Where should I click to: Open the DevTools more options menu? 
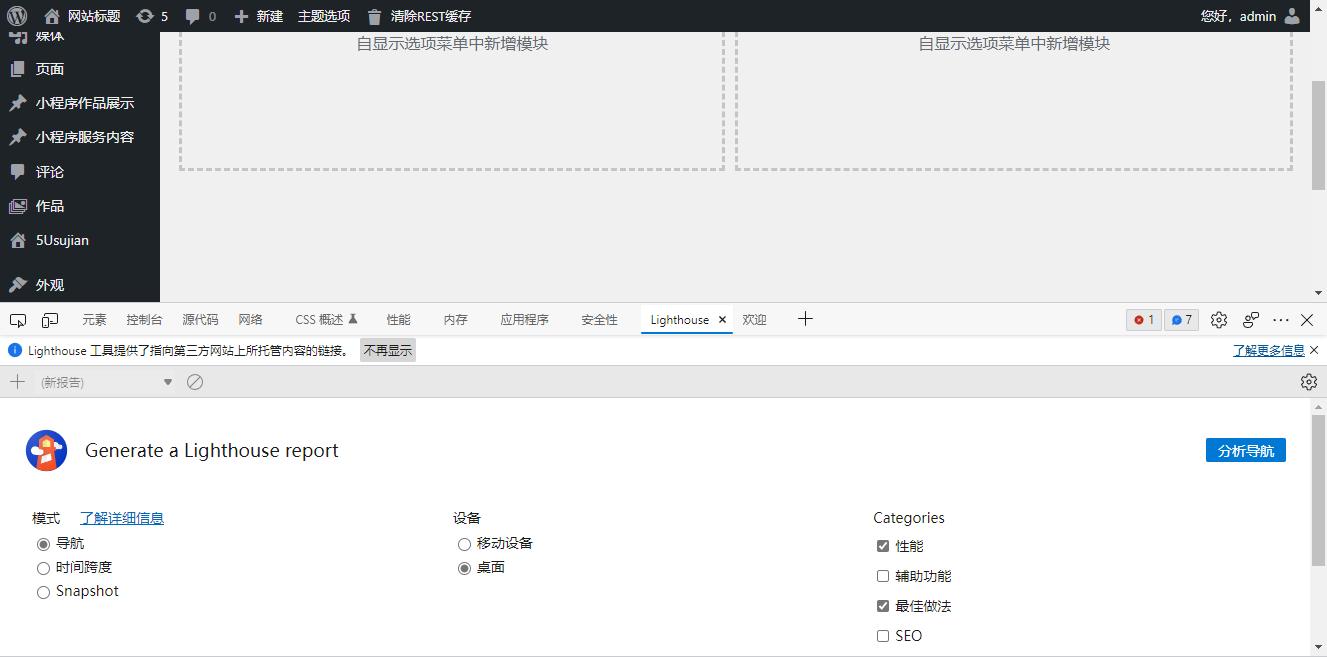coord(1280,319)
